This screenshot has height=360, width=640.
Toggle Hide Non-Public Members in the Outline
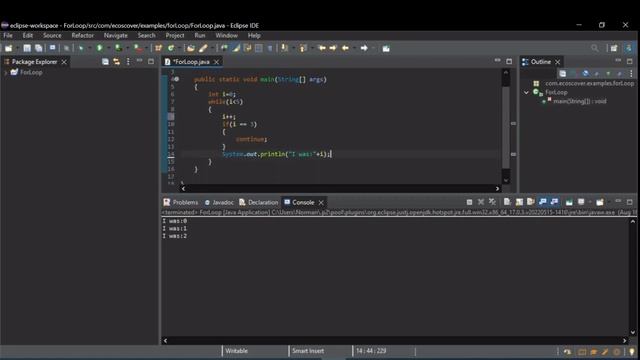608,73
